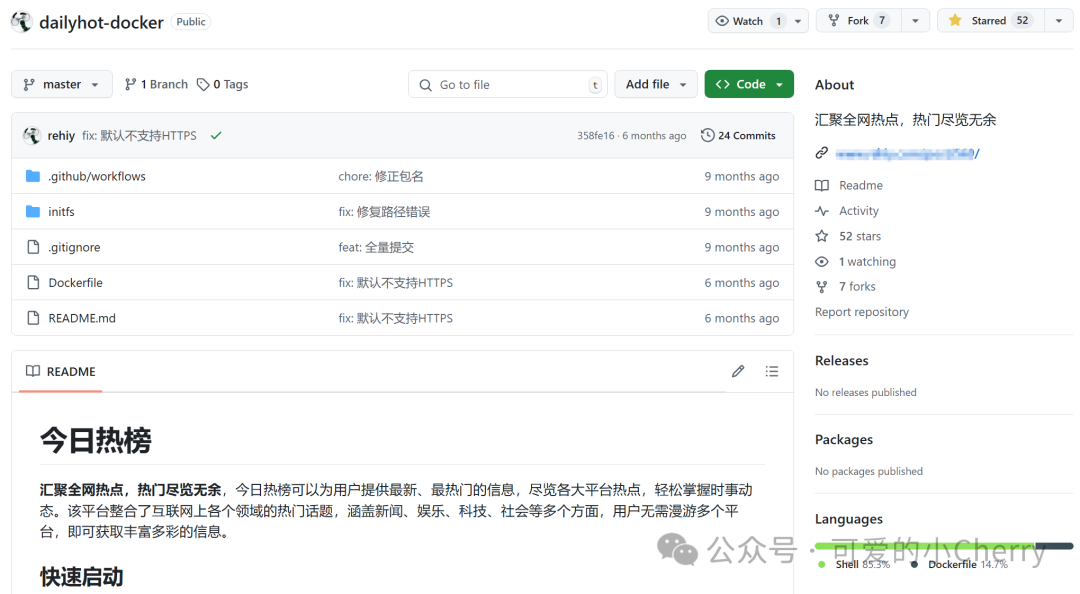Screen dimensions: 1080x594
Task: Click the fork icon in Fork button
Action: (834, 21)
